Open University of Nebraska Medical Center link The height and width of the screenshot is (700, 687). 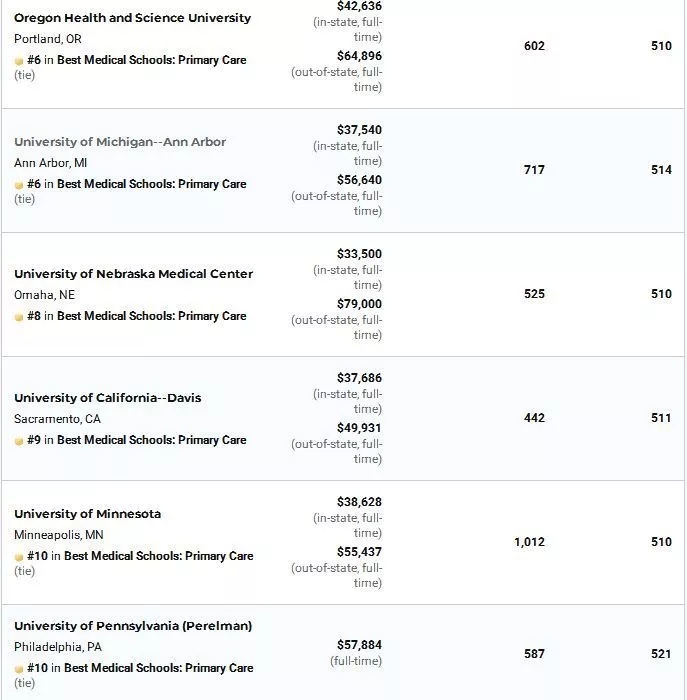[x=133, y=274]
